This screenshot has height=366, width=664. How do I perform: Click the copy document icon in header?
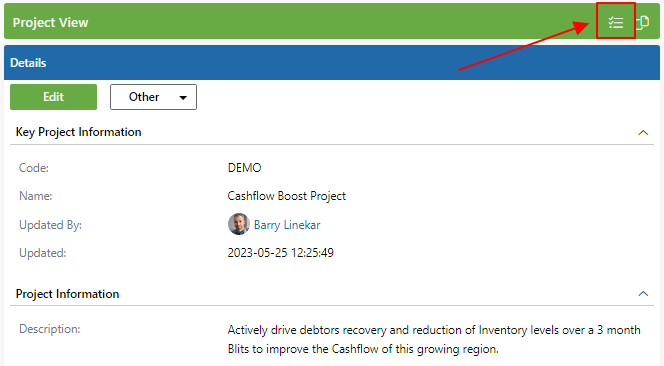coord(643,22)
